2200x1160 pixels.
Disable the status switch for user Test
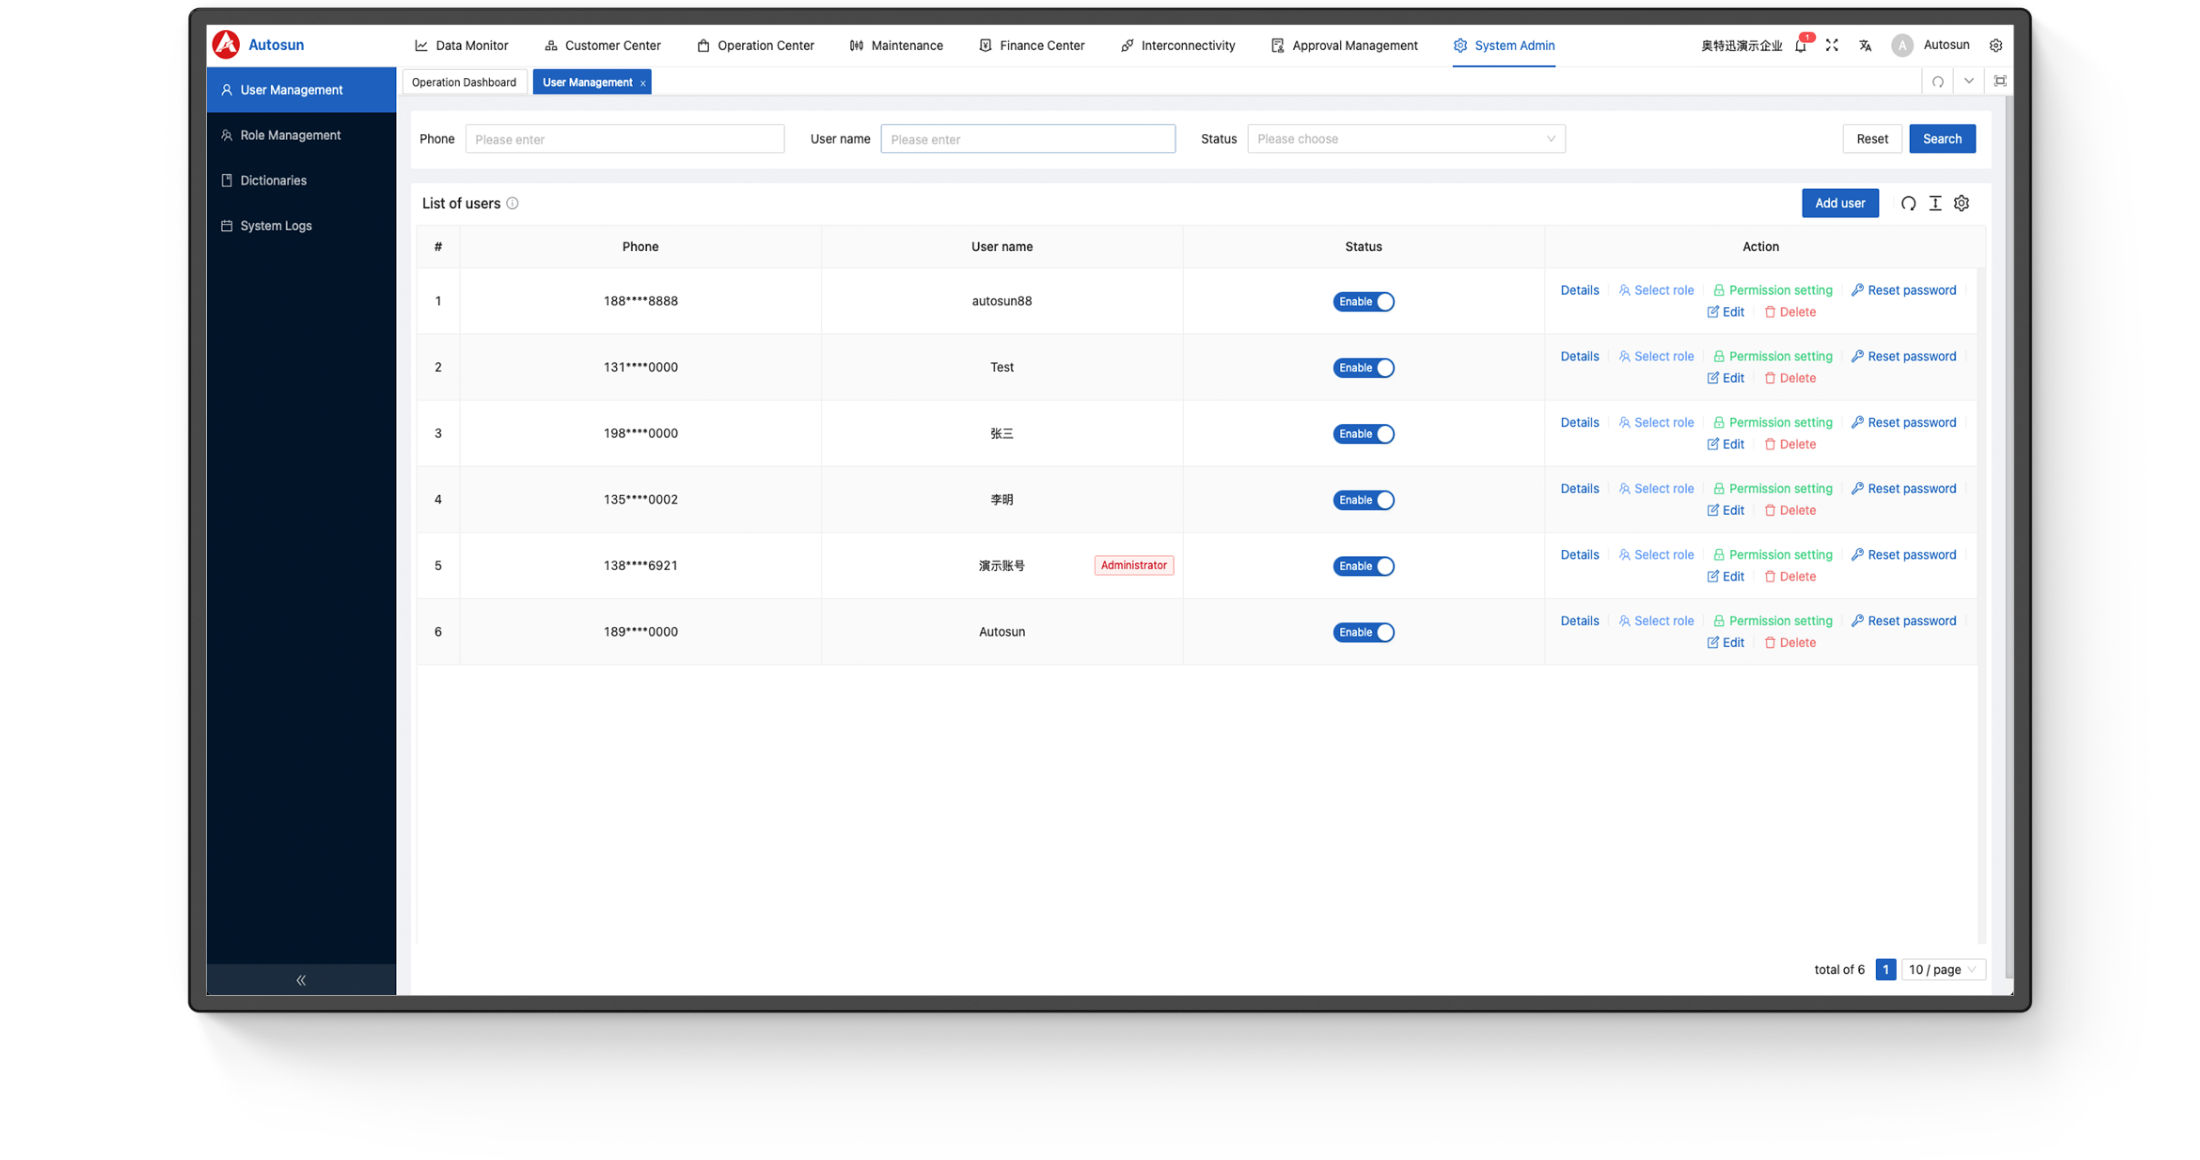[1363, 367]
